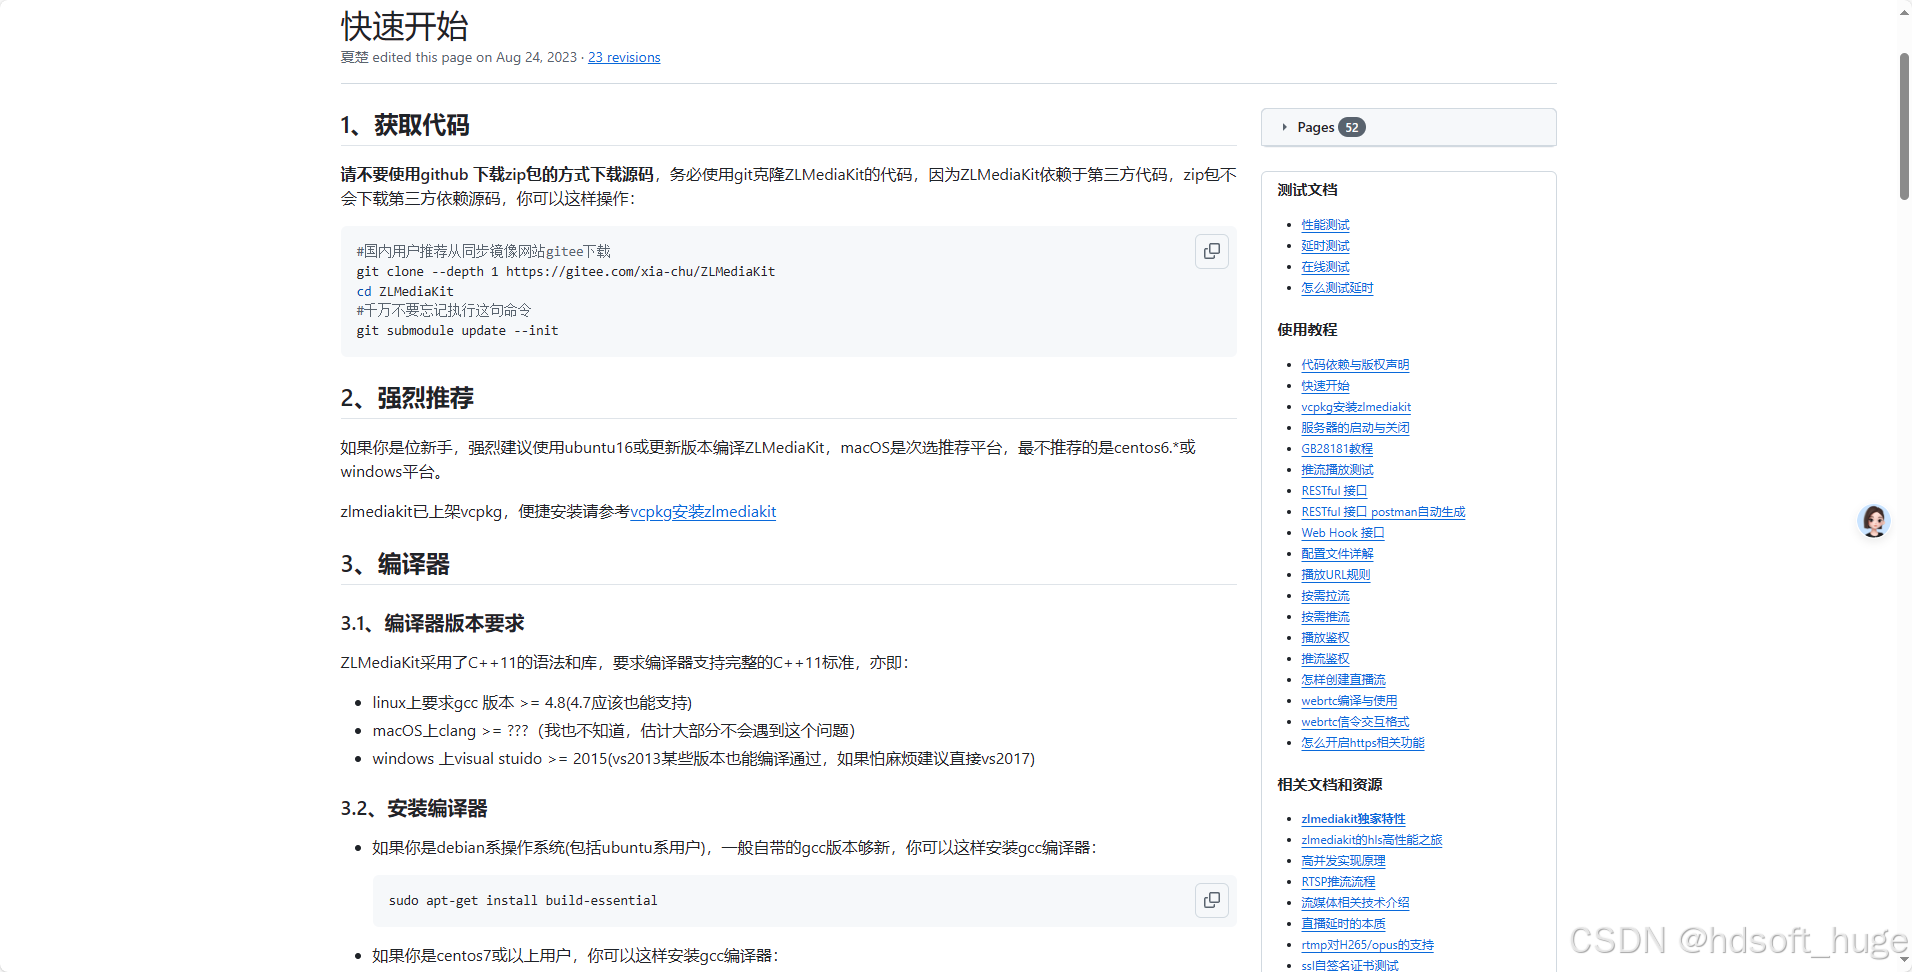Screen dimensions: 1912x972
Task: Open 流媒体相关技术介绍 page
Action: (1355, 903)
